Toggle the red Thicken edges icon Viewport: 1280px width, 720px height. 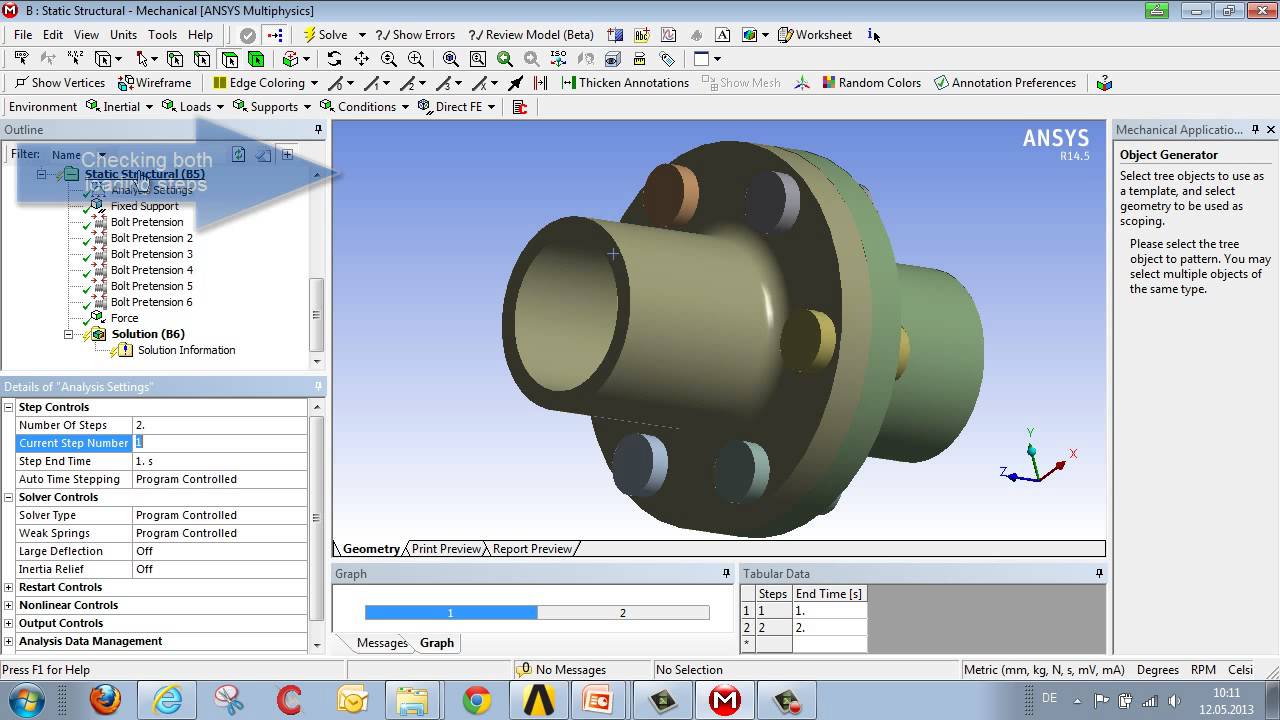pos(541,83)
